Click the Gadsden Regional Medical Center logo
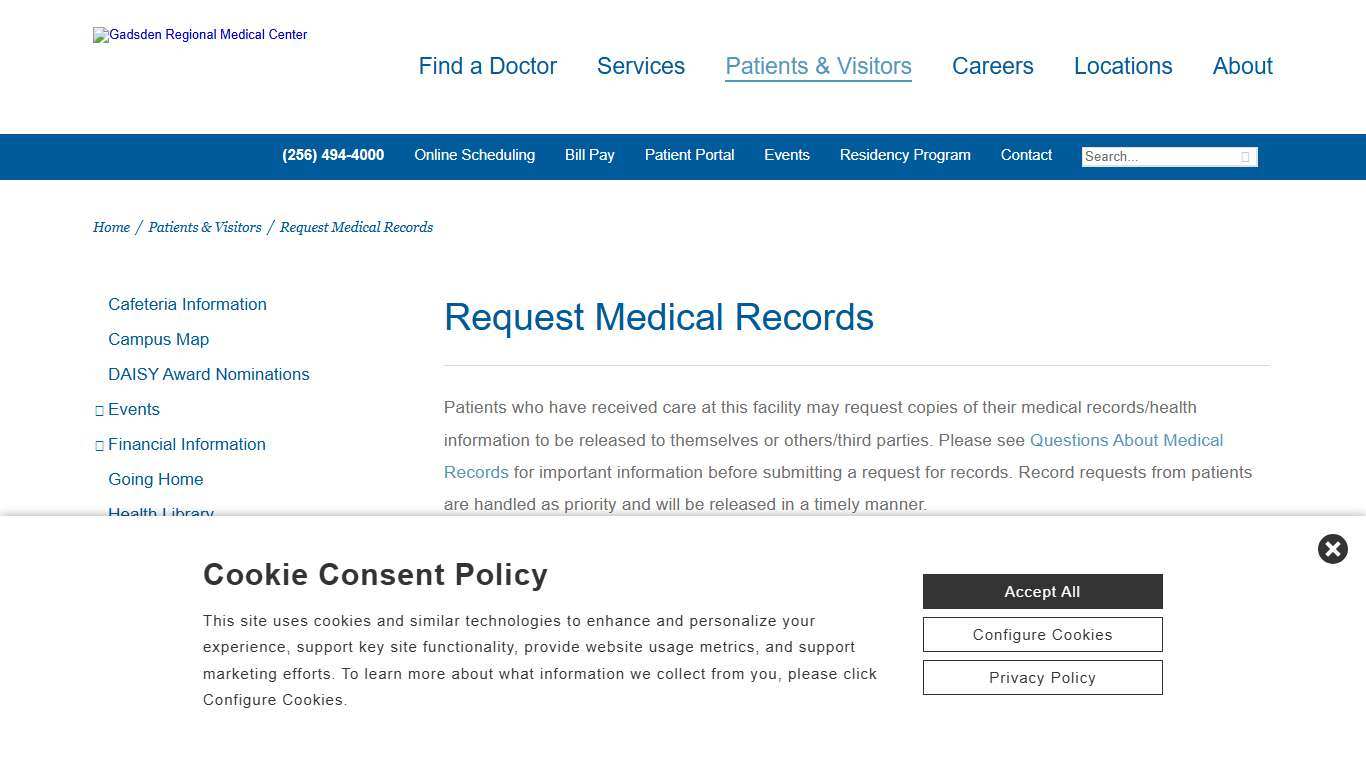Viewport: 1366px width, 768px height. (199, 35)
